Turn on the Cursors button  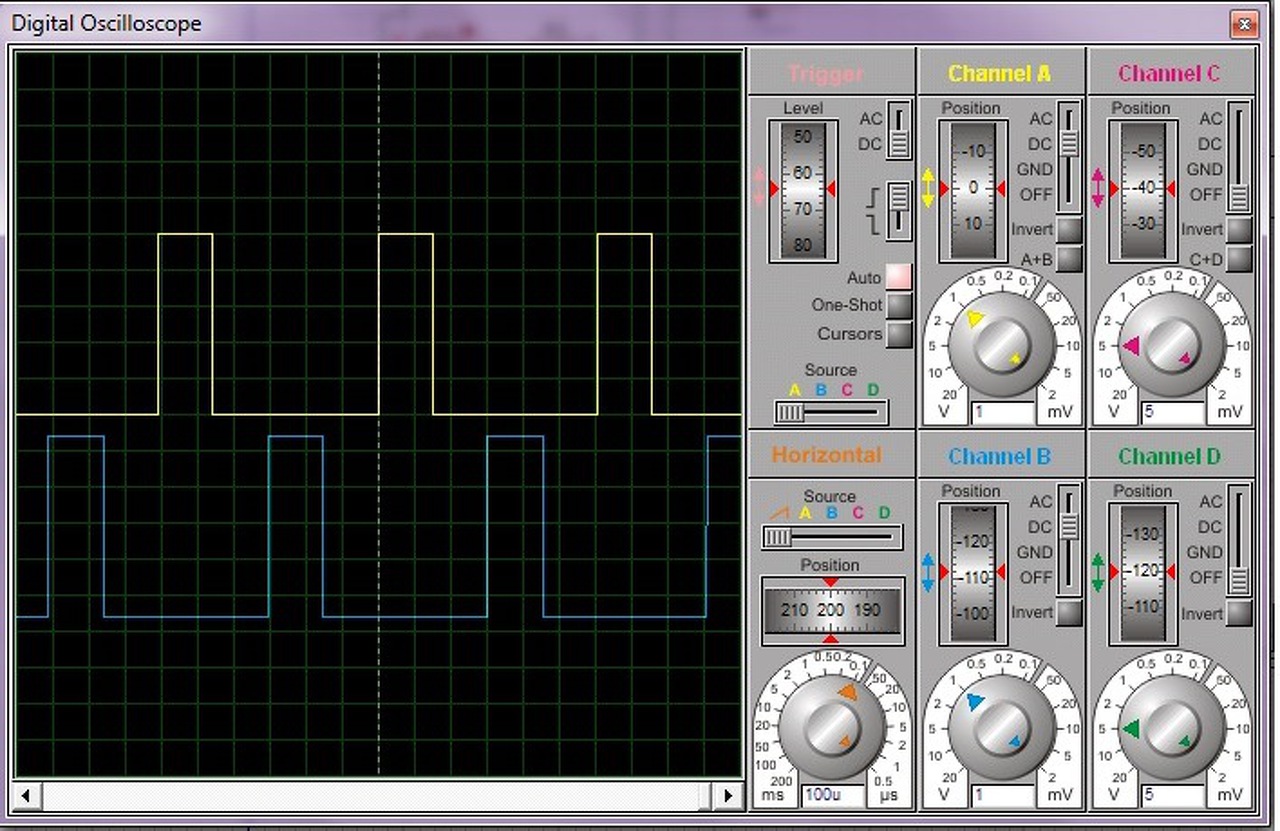898,334
